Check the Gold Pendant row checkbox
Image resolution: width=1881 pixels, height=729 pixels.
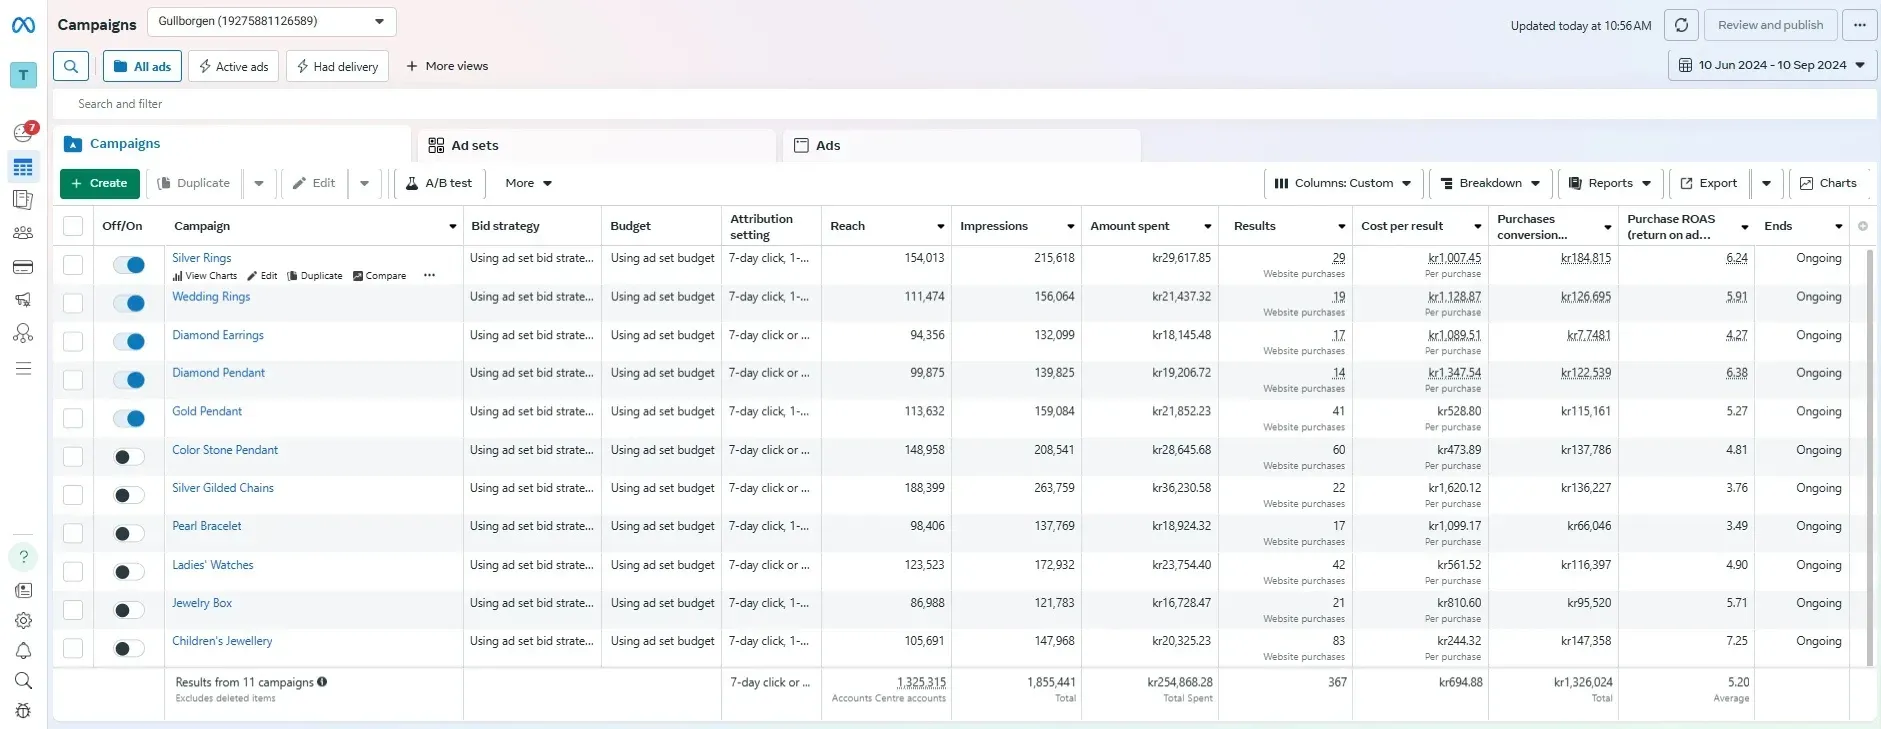[73, 418]
